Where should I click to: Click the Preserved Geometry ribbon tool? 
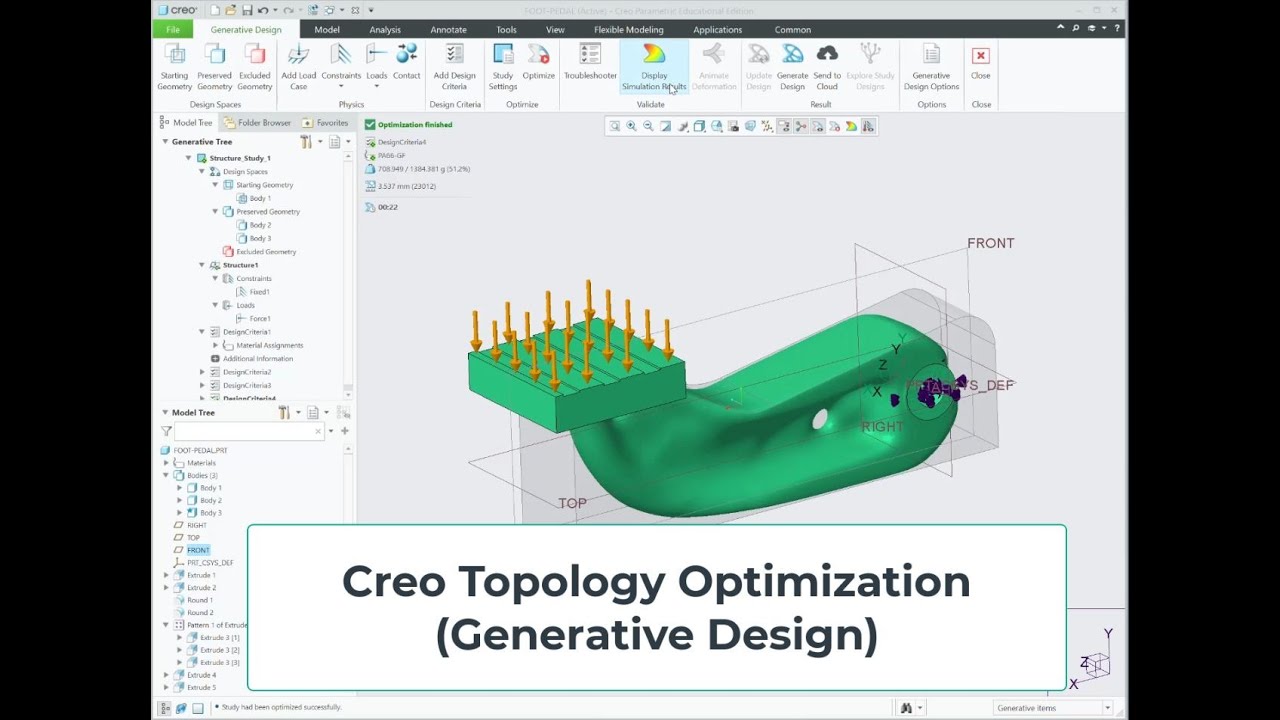click(214, 67)
